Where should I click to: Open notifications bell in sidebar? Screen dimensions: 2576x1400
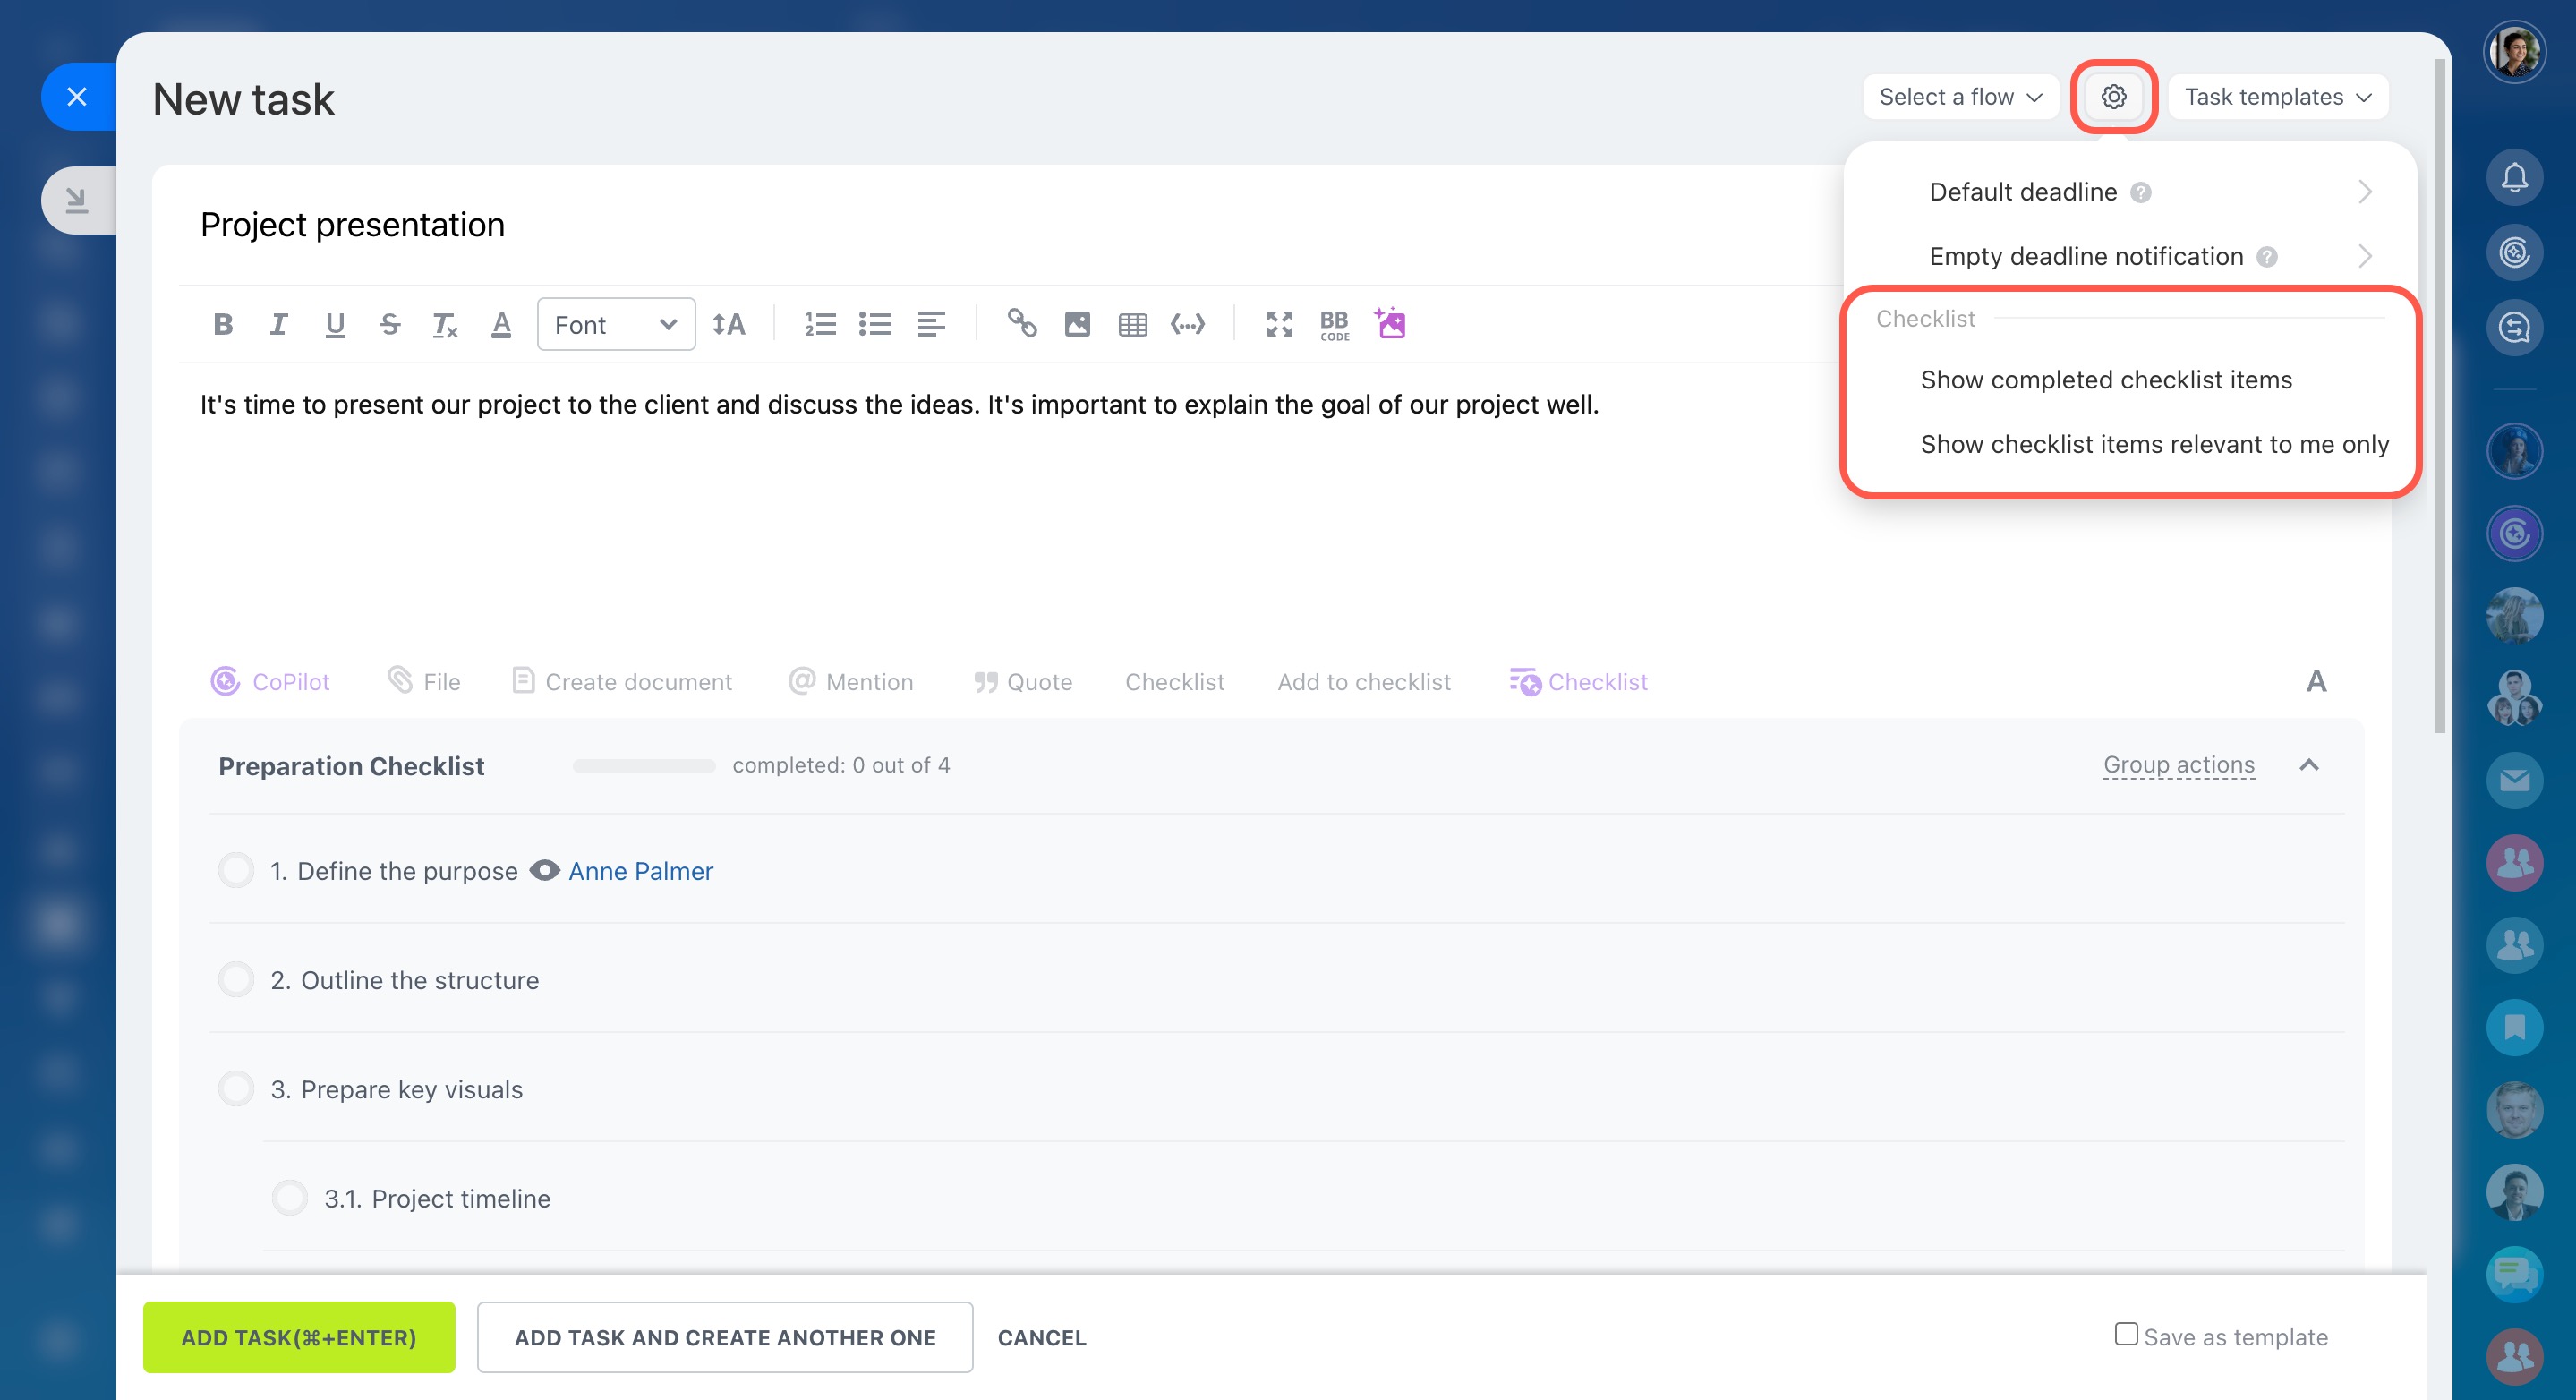coord(2514,178)
